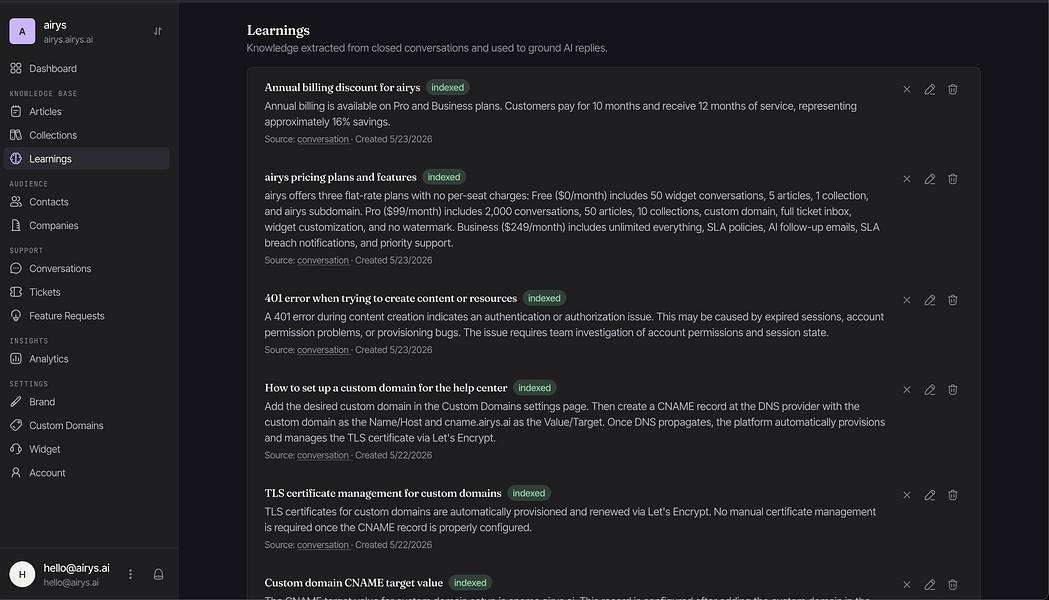Go to the Tickets page

86,292
